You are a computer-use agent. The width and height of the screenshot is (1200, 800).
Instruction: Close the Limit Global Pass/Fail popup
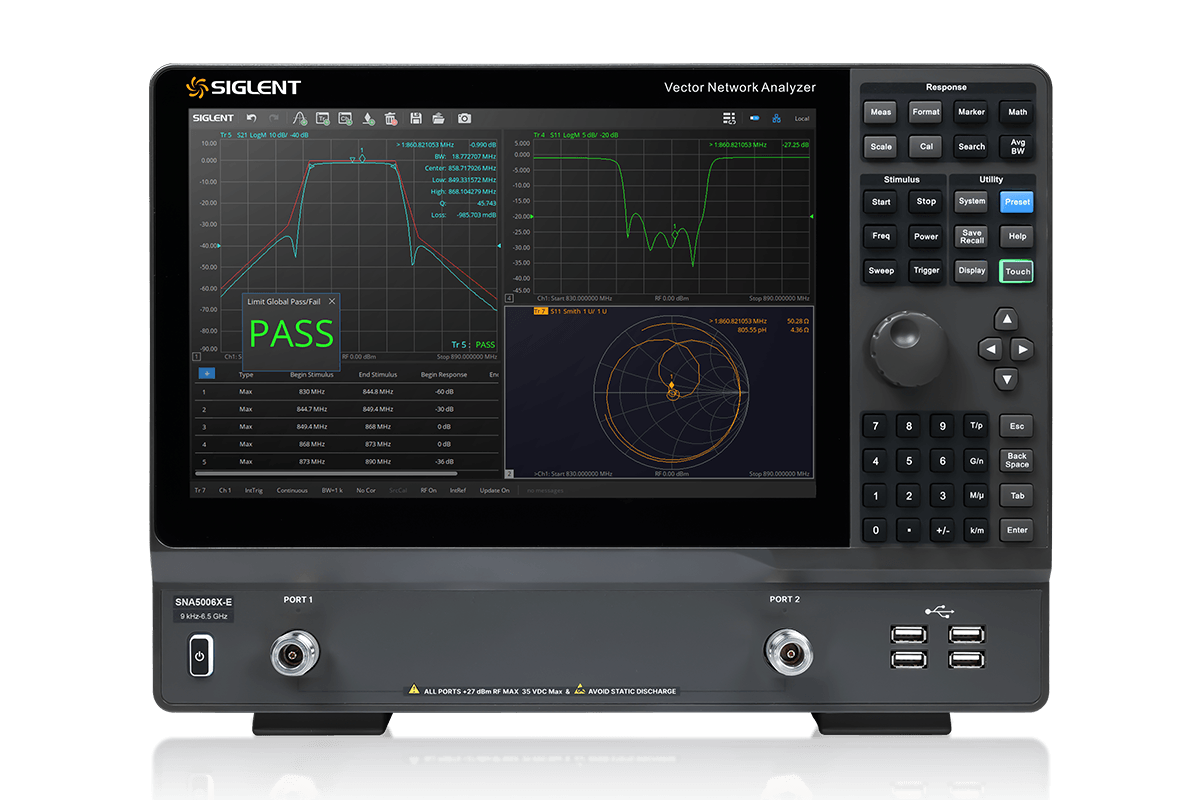pyautogui.click(x=332, y=300)
